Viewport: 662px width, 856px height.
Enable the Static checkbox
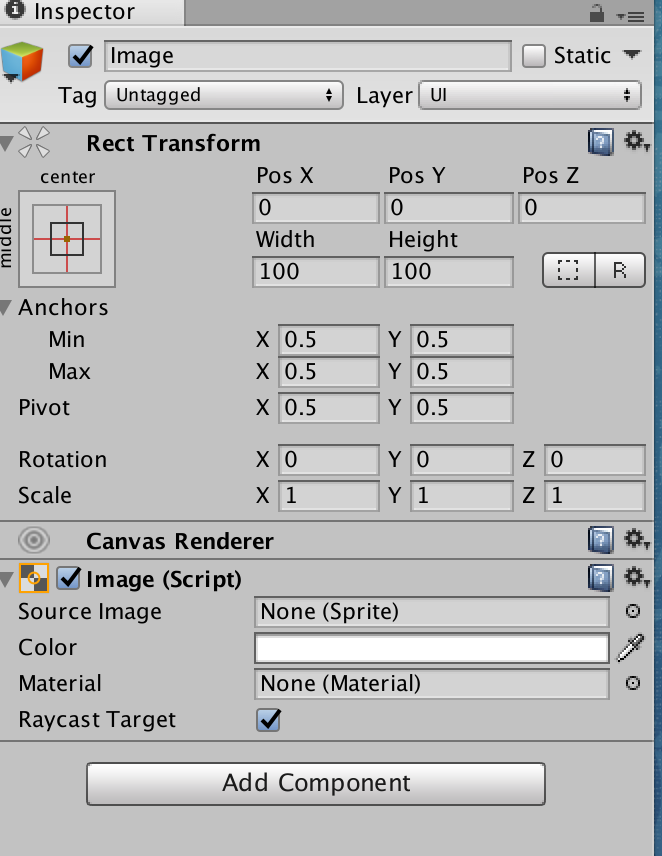(534, 56)
